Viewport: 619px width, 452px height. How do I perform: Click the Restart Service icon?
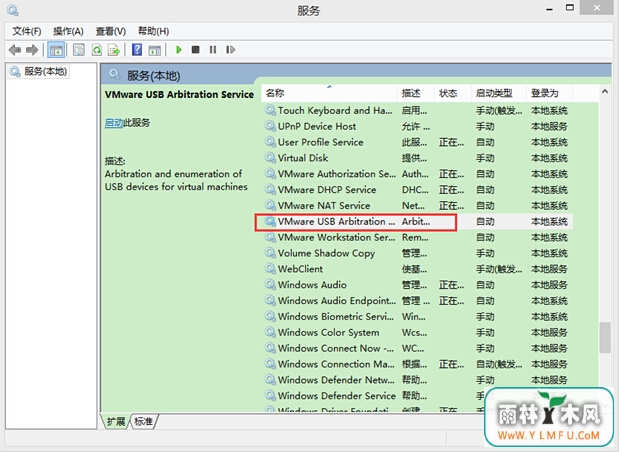click(231, 50)
